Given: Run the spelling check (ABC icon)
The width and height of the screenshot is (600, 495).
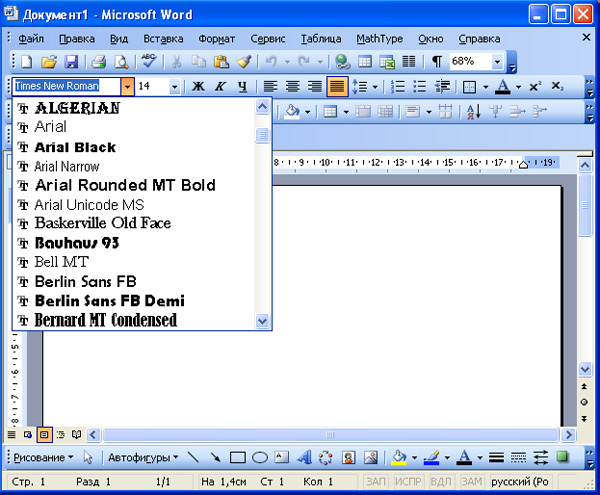Looking at the screenshot, I should (x=149, y=61).
